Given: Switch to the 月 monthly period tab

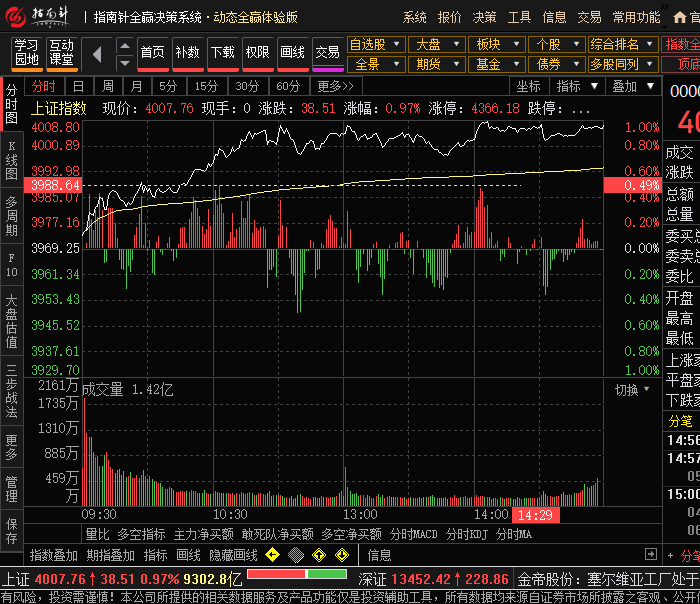Looking at the screenshot, I should pyautogui.click(x=137, y=86).
